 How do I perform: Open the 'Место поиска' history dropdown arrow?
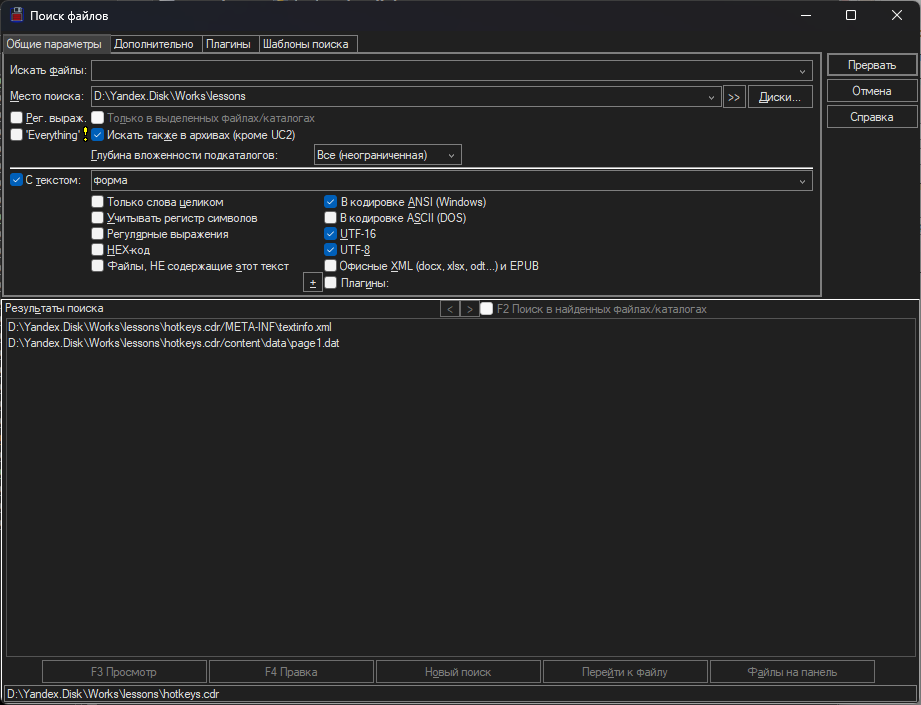711,97
